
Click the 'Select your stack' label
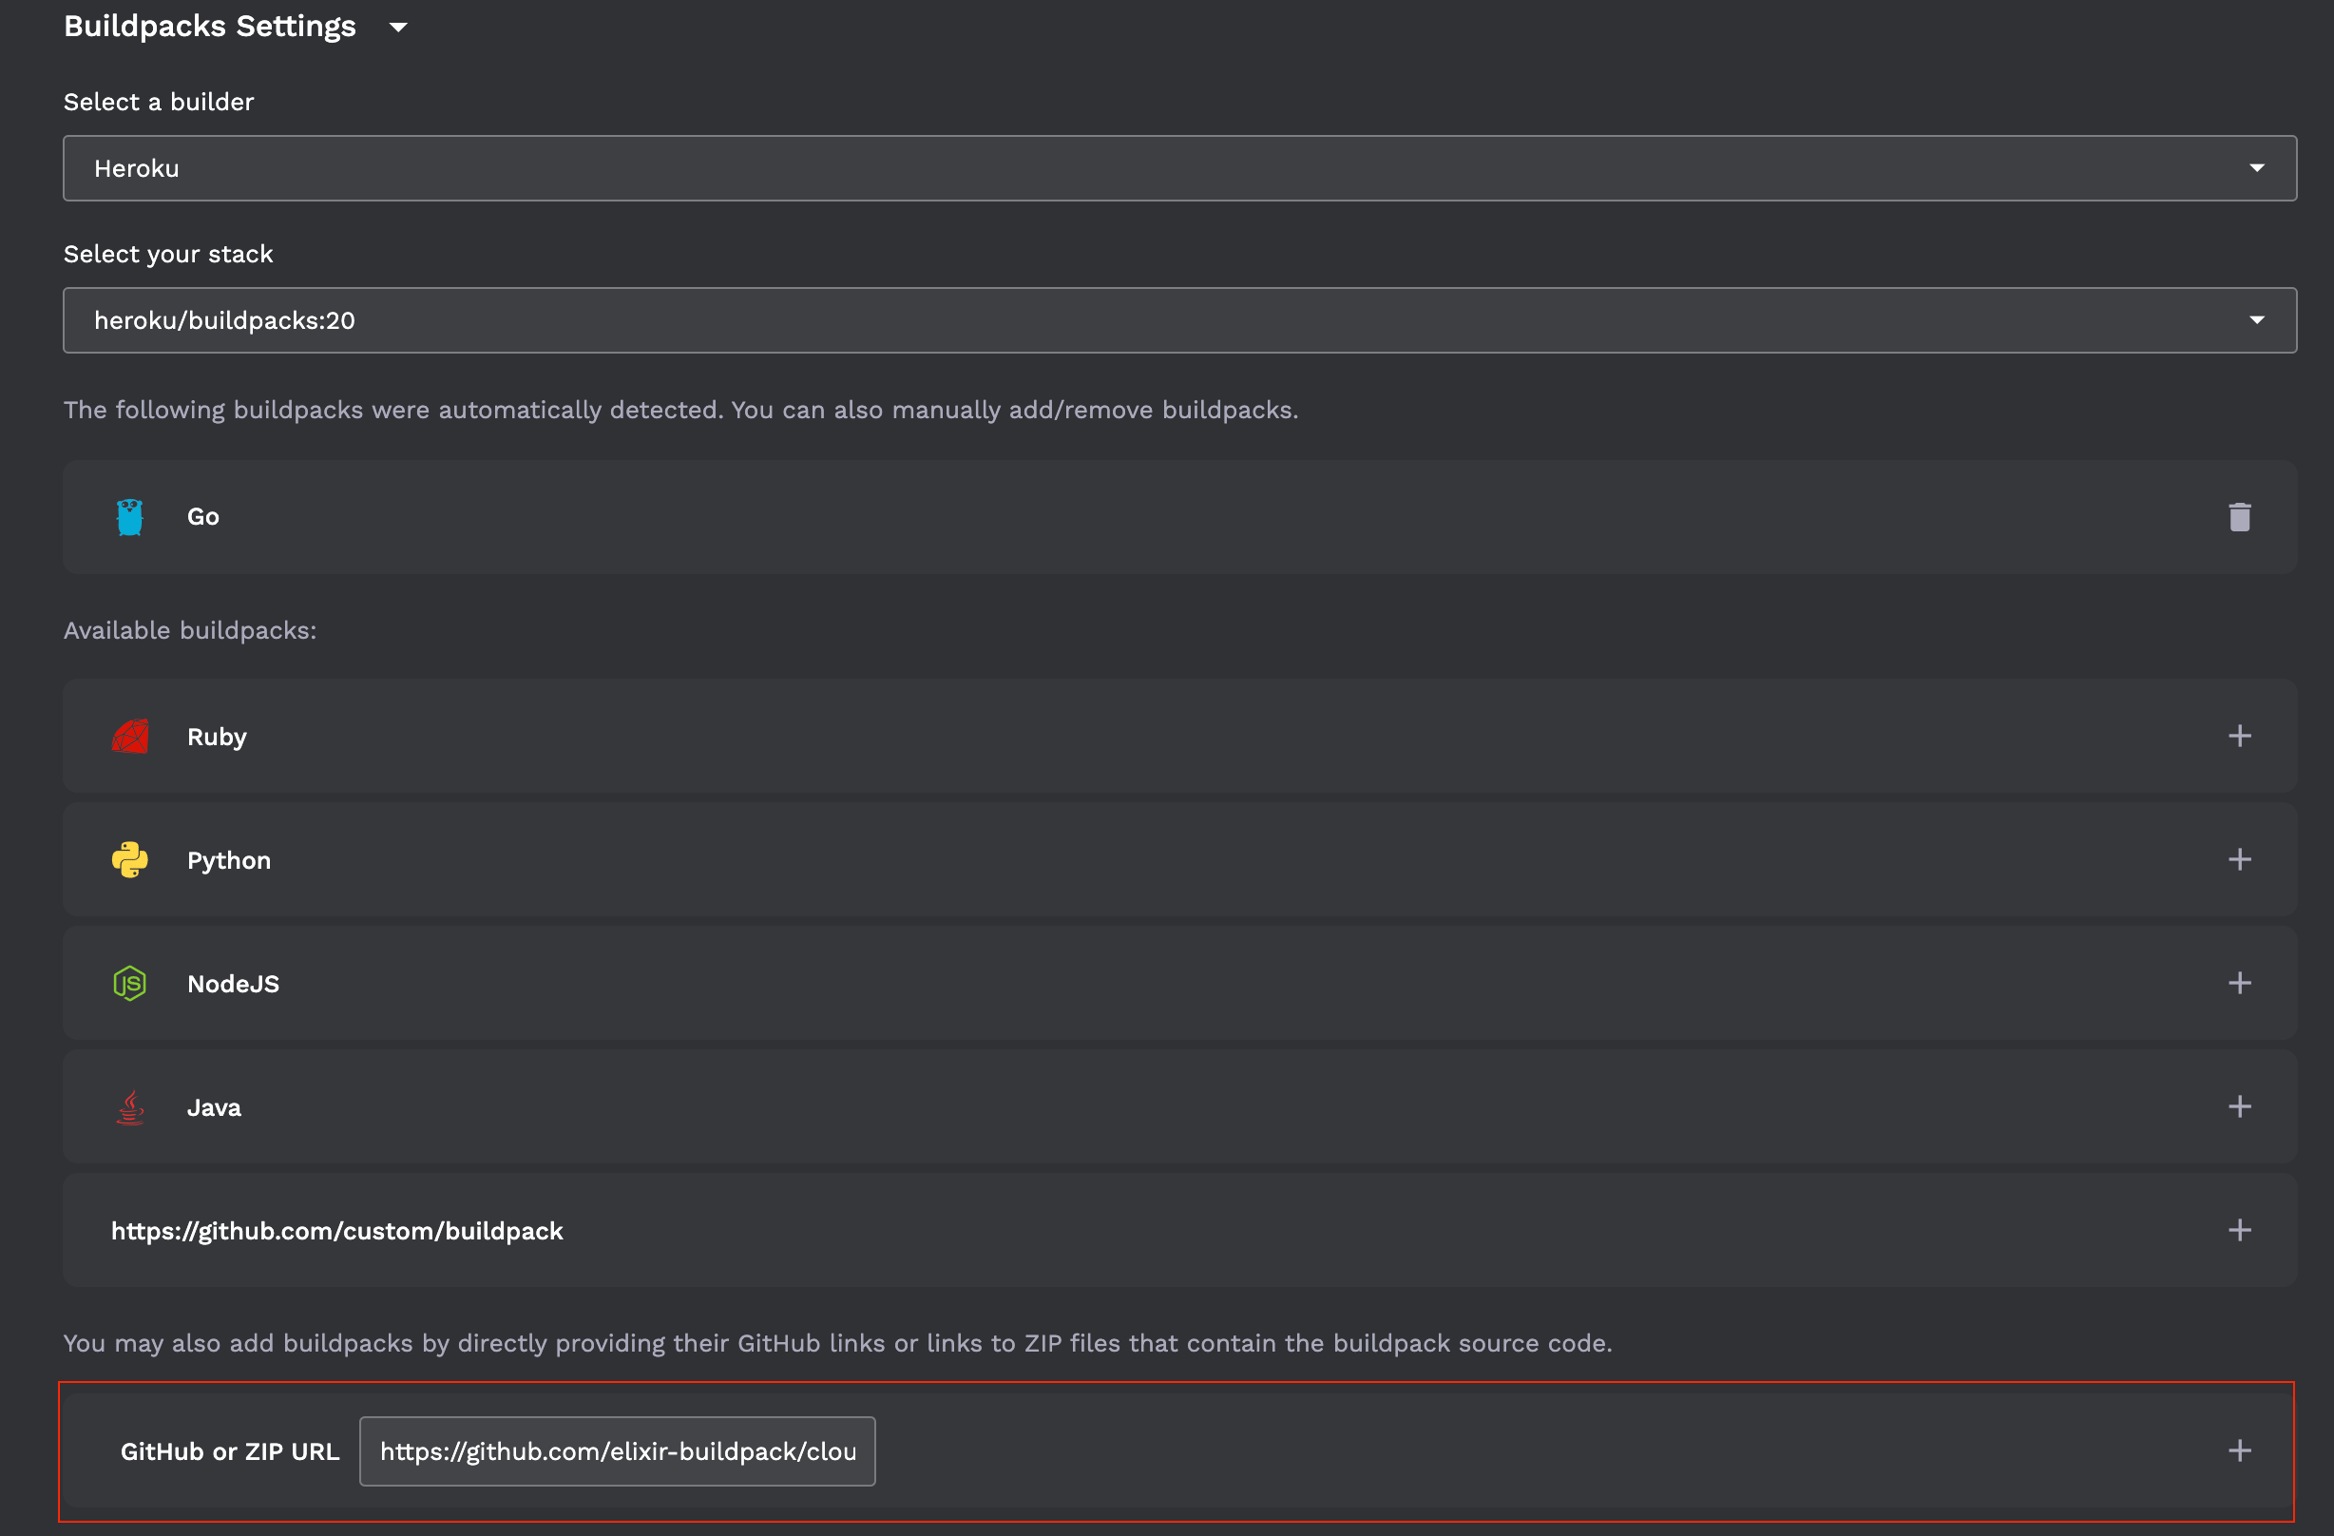point(168,254)
